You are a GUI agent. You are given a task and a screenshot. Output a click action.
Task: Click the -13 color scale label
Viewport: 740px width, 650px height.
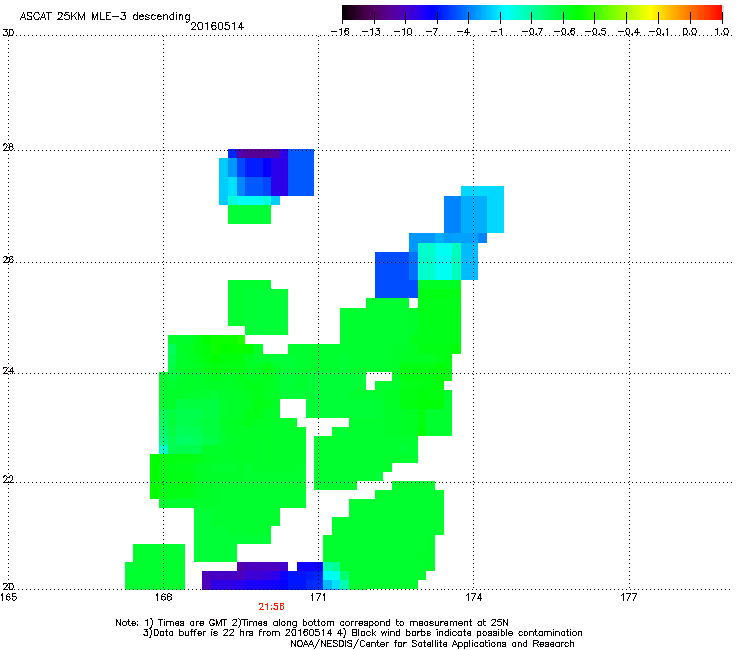[x=371, y=32]
